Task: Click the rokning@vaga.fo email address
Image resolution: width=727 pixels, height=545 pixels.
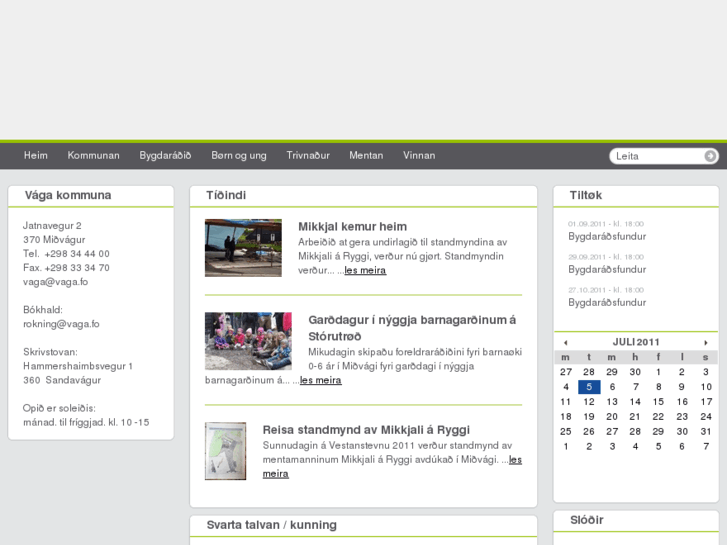Action: (61, 324)
